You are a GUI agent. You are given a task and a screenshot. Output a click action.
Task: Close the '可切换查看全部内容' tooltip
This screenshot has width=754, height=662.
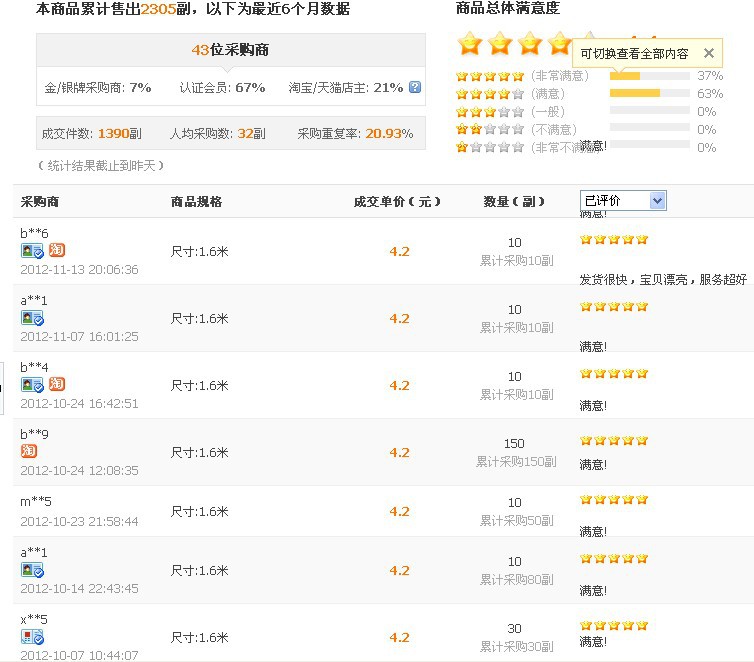tap(709, 53)
